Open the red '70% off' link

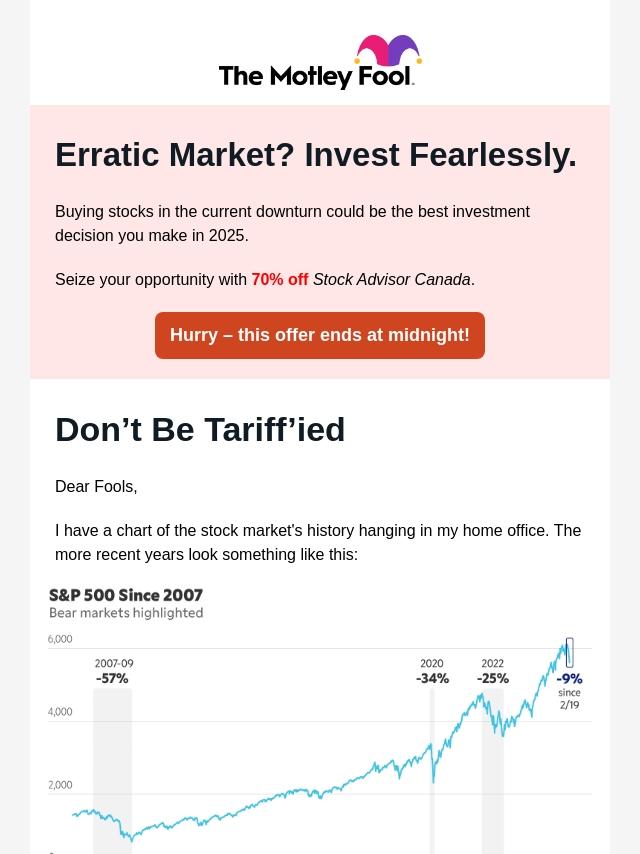[280, 280]
